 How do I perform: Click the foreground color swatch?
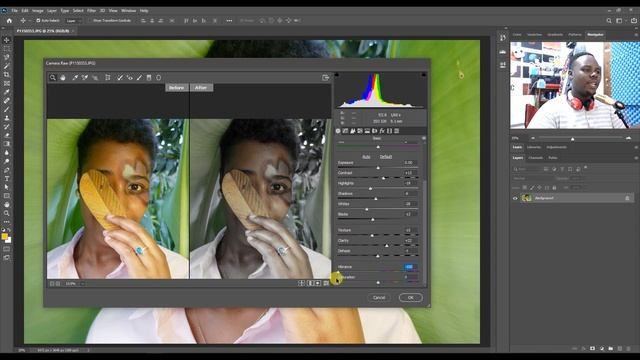(4, 236)
